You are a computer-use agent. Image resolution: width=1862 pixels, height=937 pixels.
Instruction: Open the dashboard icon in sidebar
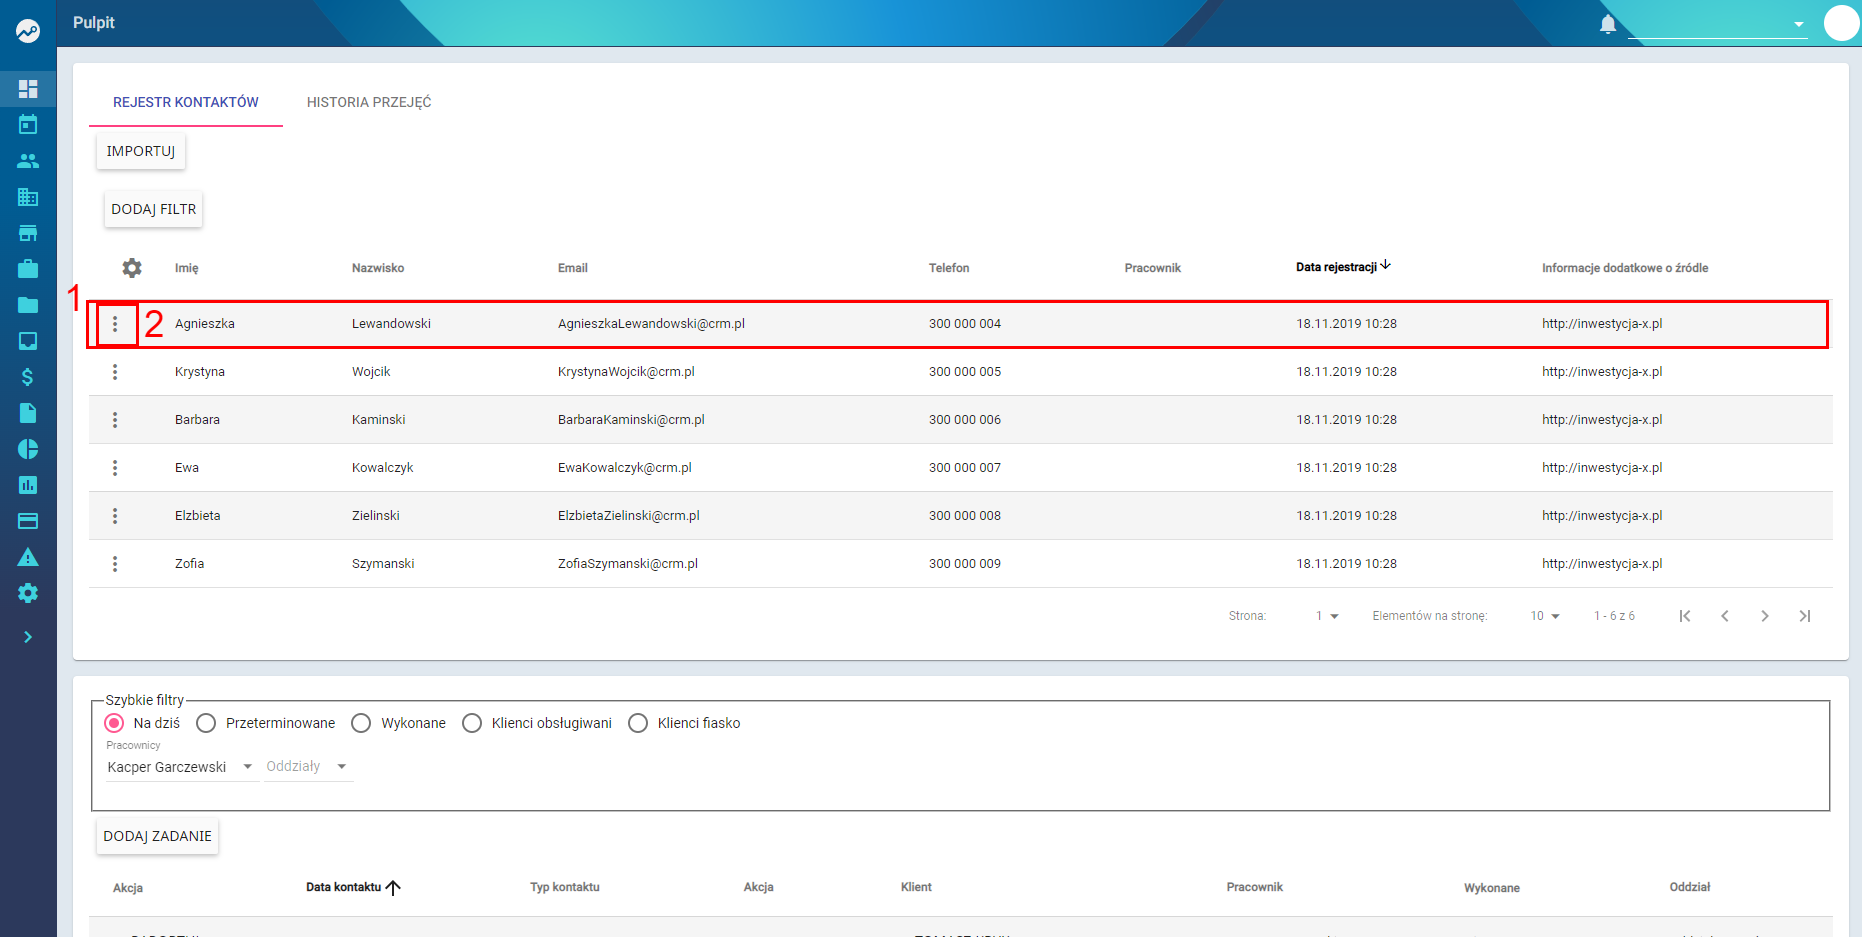pyautogui.click(x=28, y=89)
